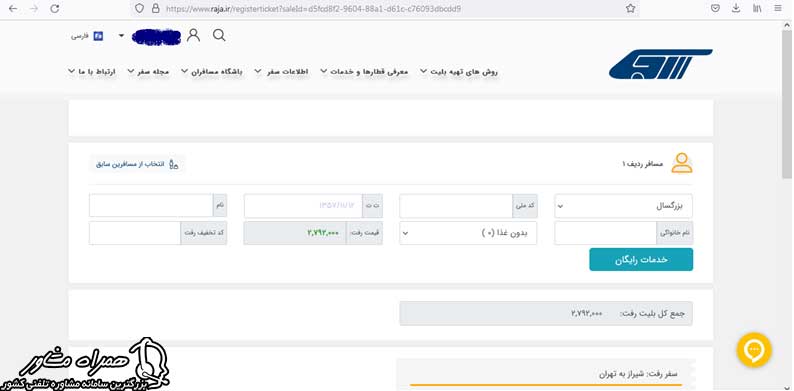The width and height of the screenshot is (794, 391).
Task: Open the اطلاعات سفر menu
Action: pos(281,72)
